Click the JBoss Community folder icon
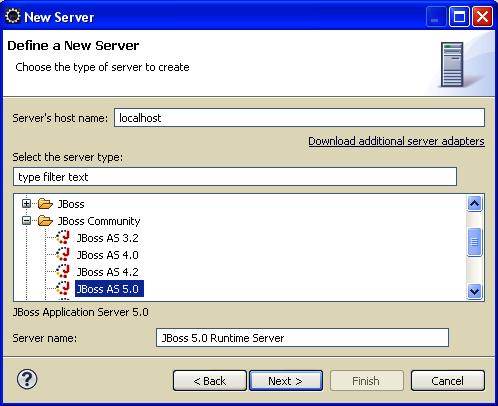 tap(45, 220)
